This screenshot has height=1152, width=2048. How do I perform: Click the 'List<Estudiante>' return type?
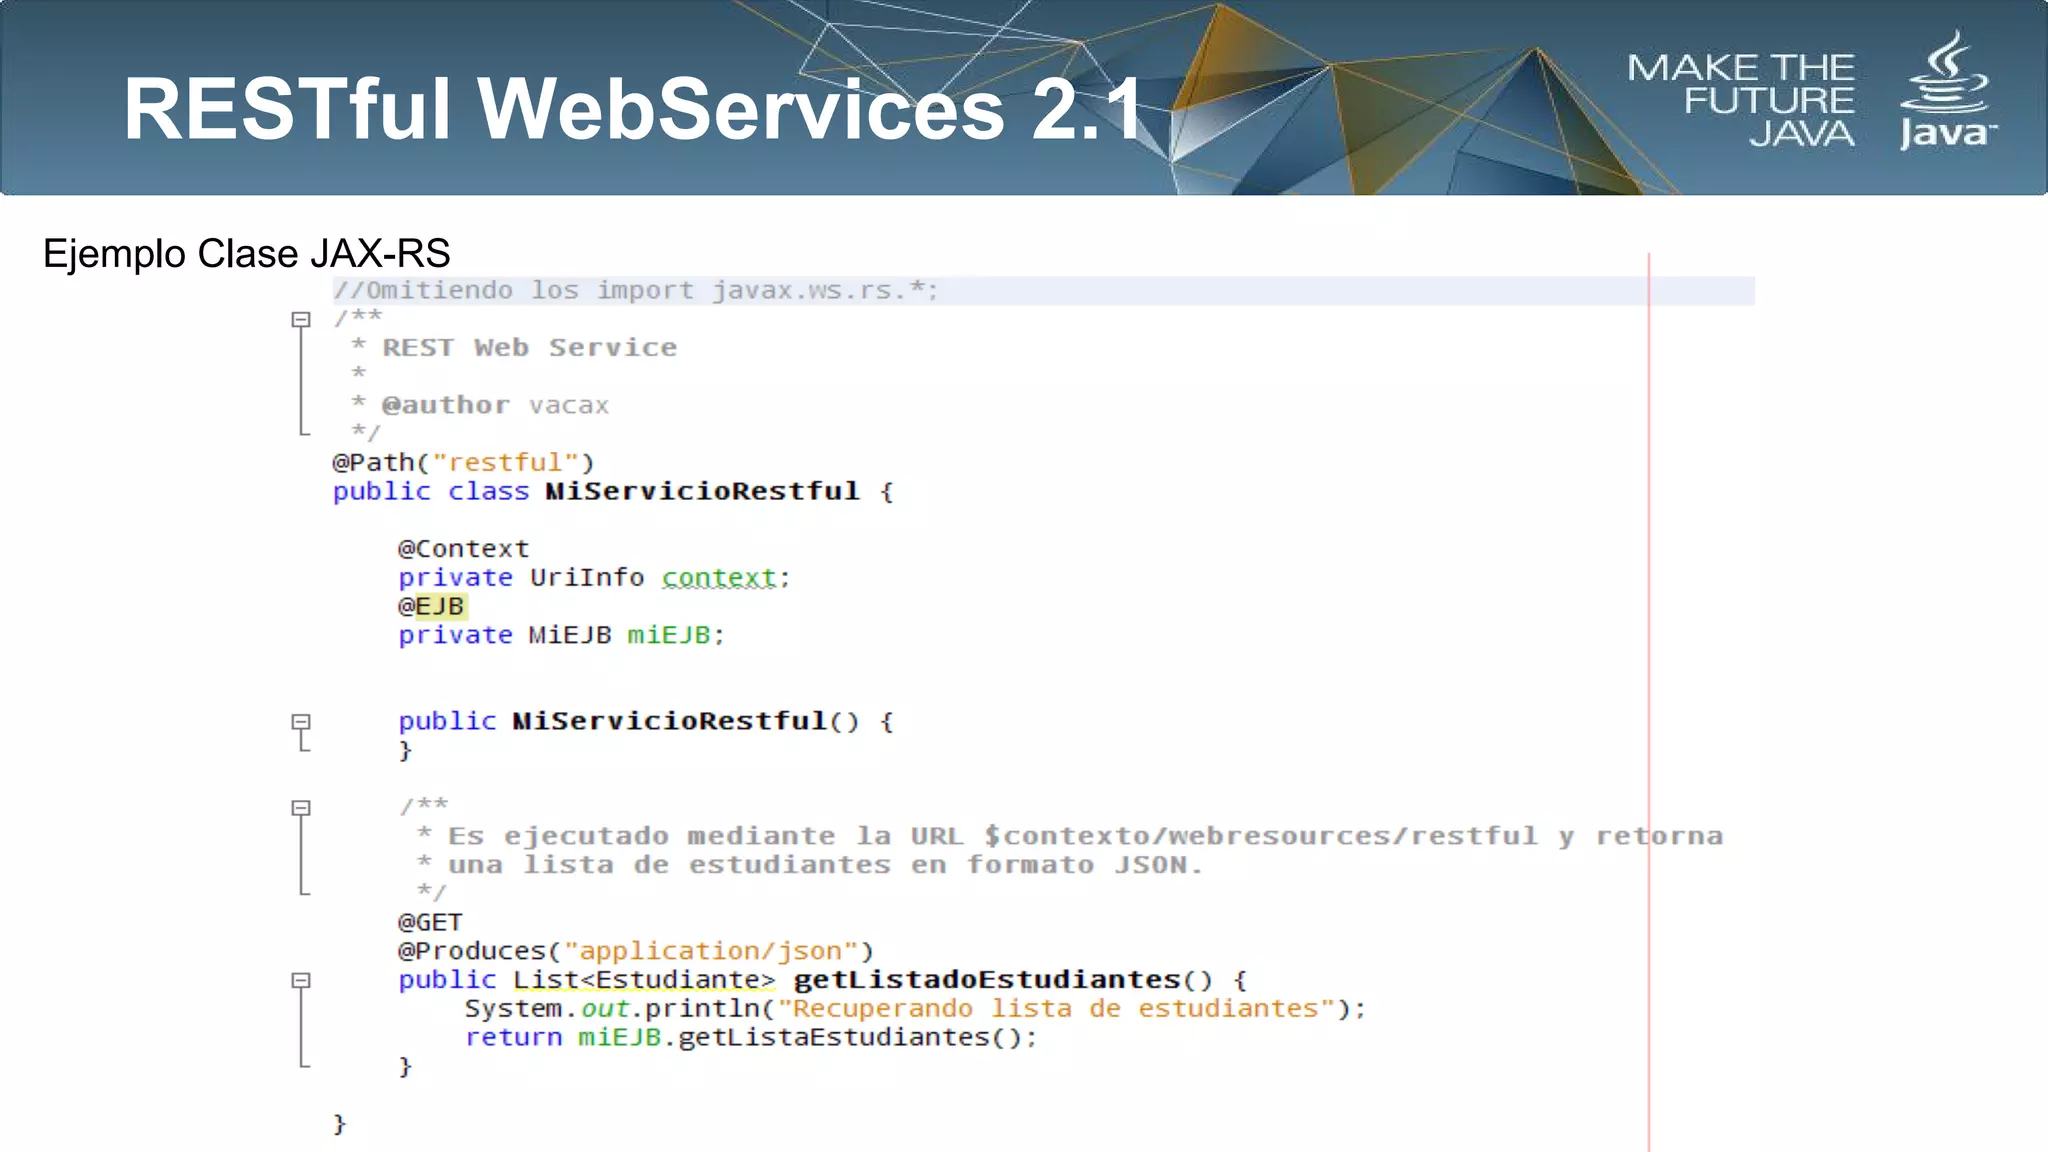pyautogui.click(x=644, y=980)
